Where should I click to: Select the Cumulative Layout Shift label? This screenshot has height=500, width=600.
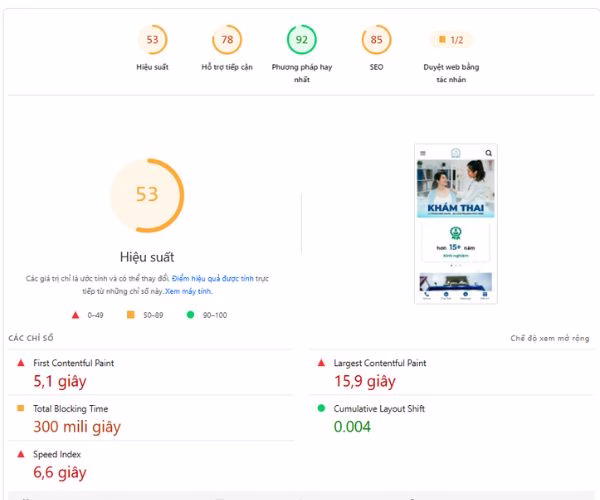point(379,409)
